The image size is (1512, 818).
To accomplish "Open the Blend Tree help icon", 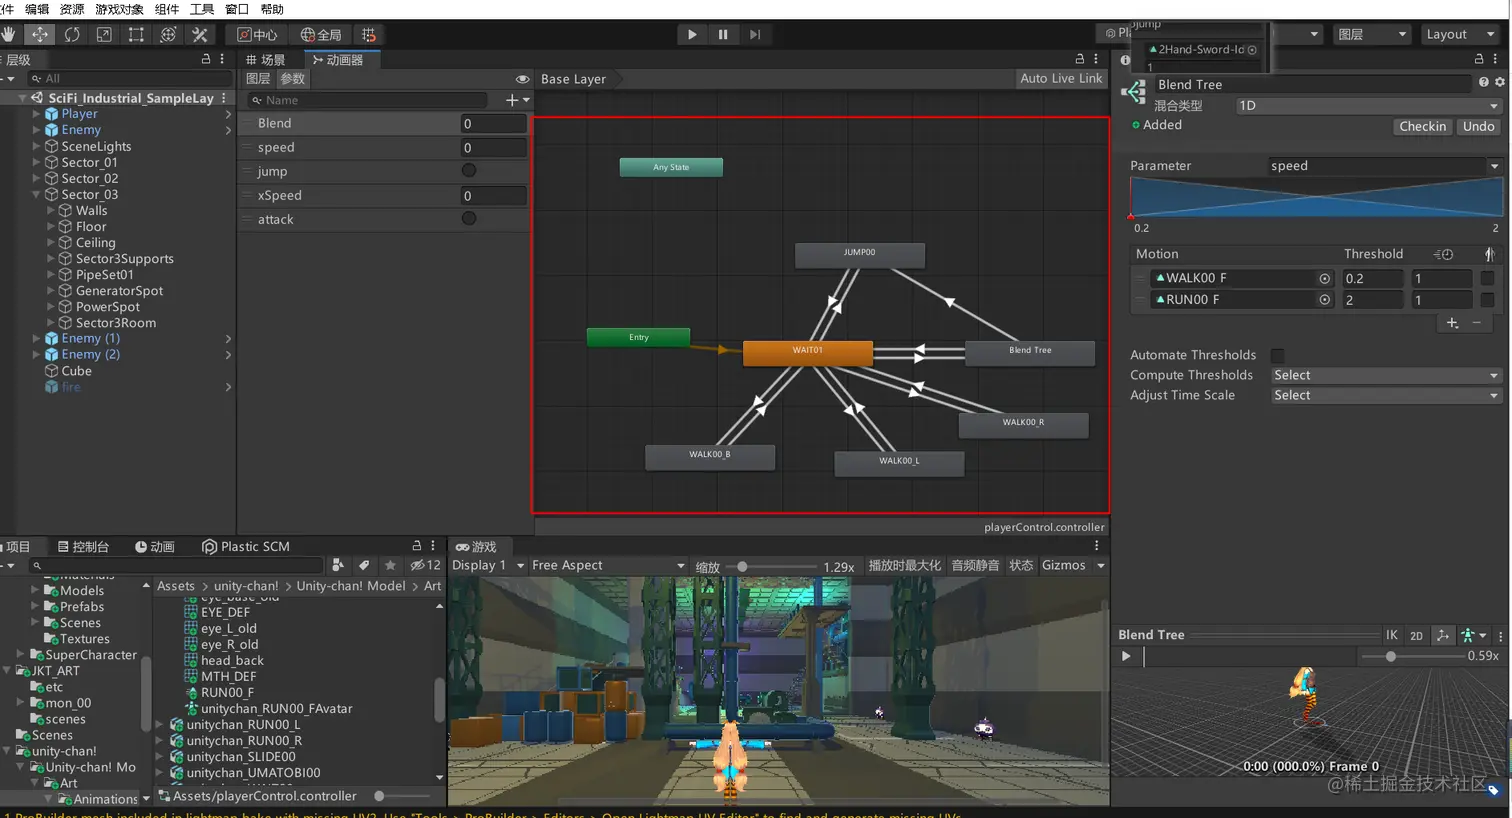I will (x=1484, y=82).
